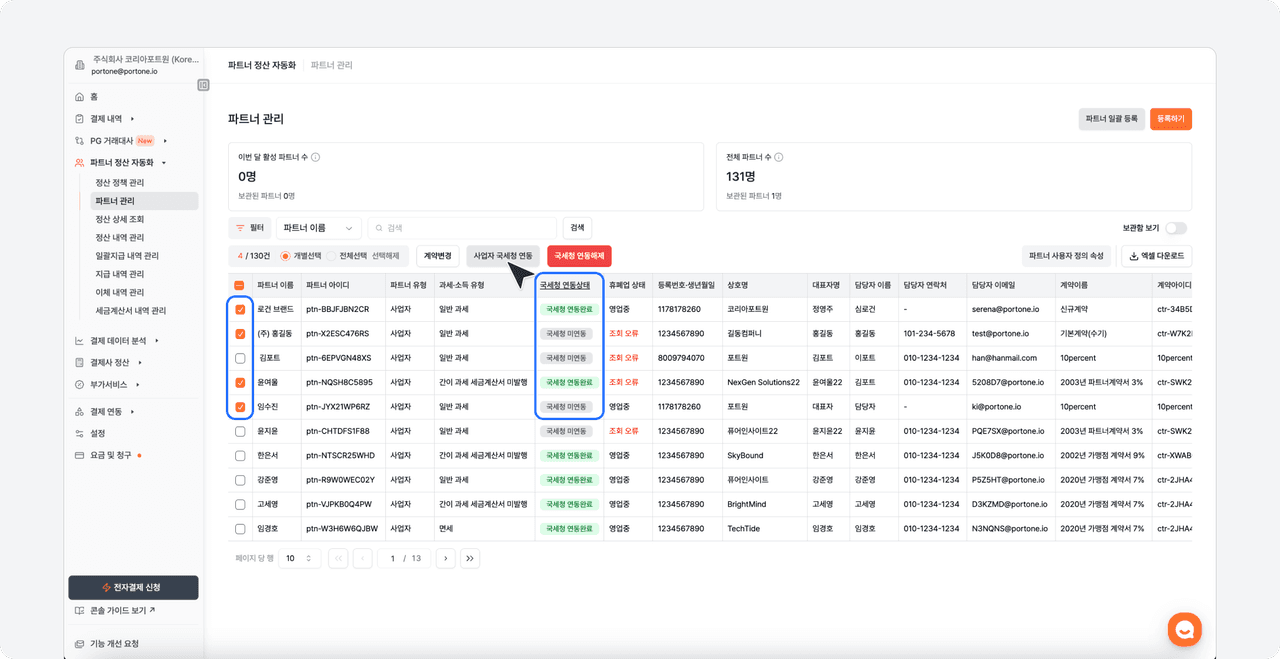Collapse the sidebar with the panel toggle icon

pos(203,85)
